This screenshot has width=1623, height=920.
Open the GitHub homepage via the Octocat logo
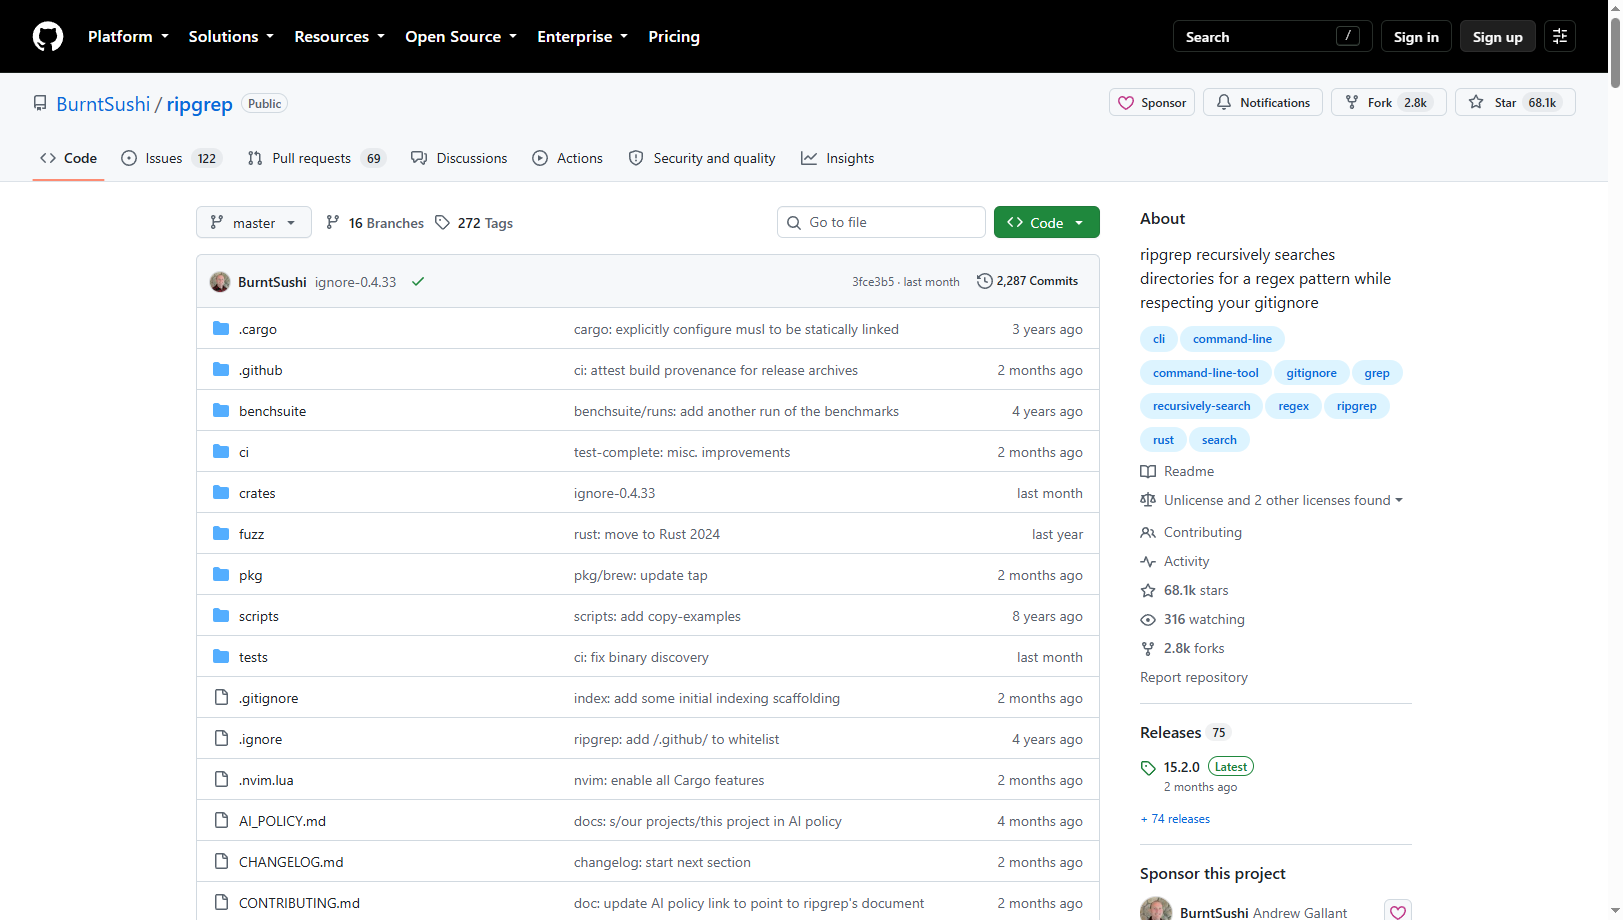48,37
